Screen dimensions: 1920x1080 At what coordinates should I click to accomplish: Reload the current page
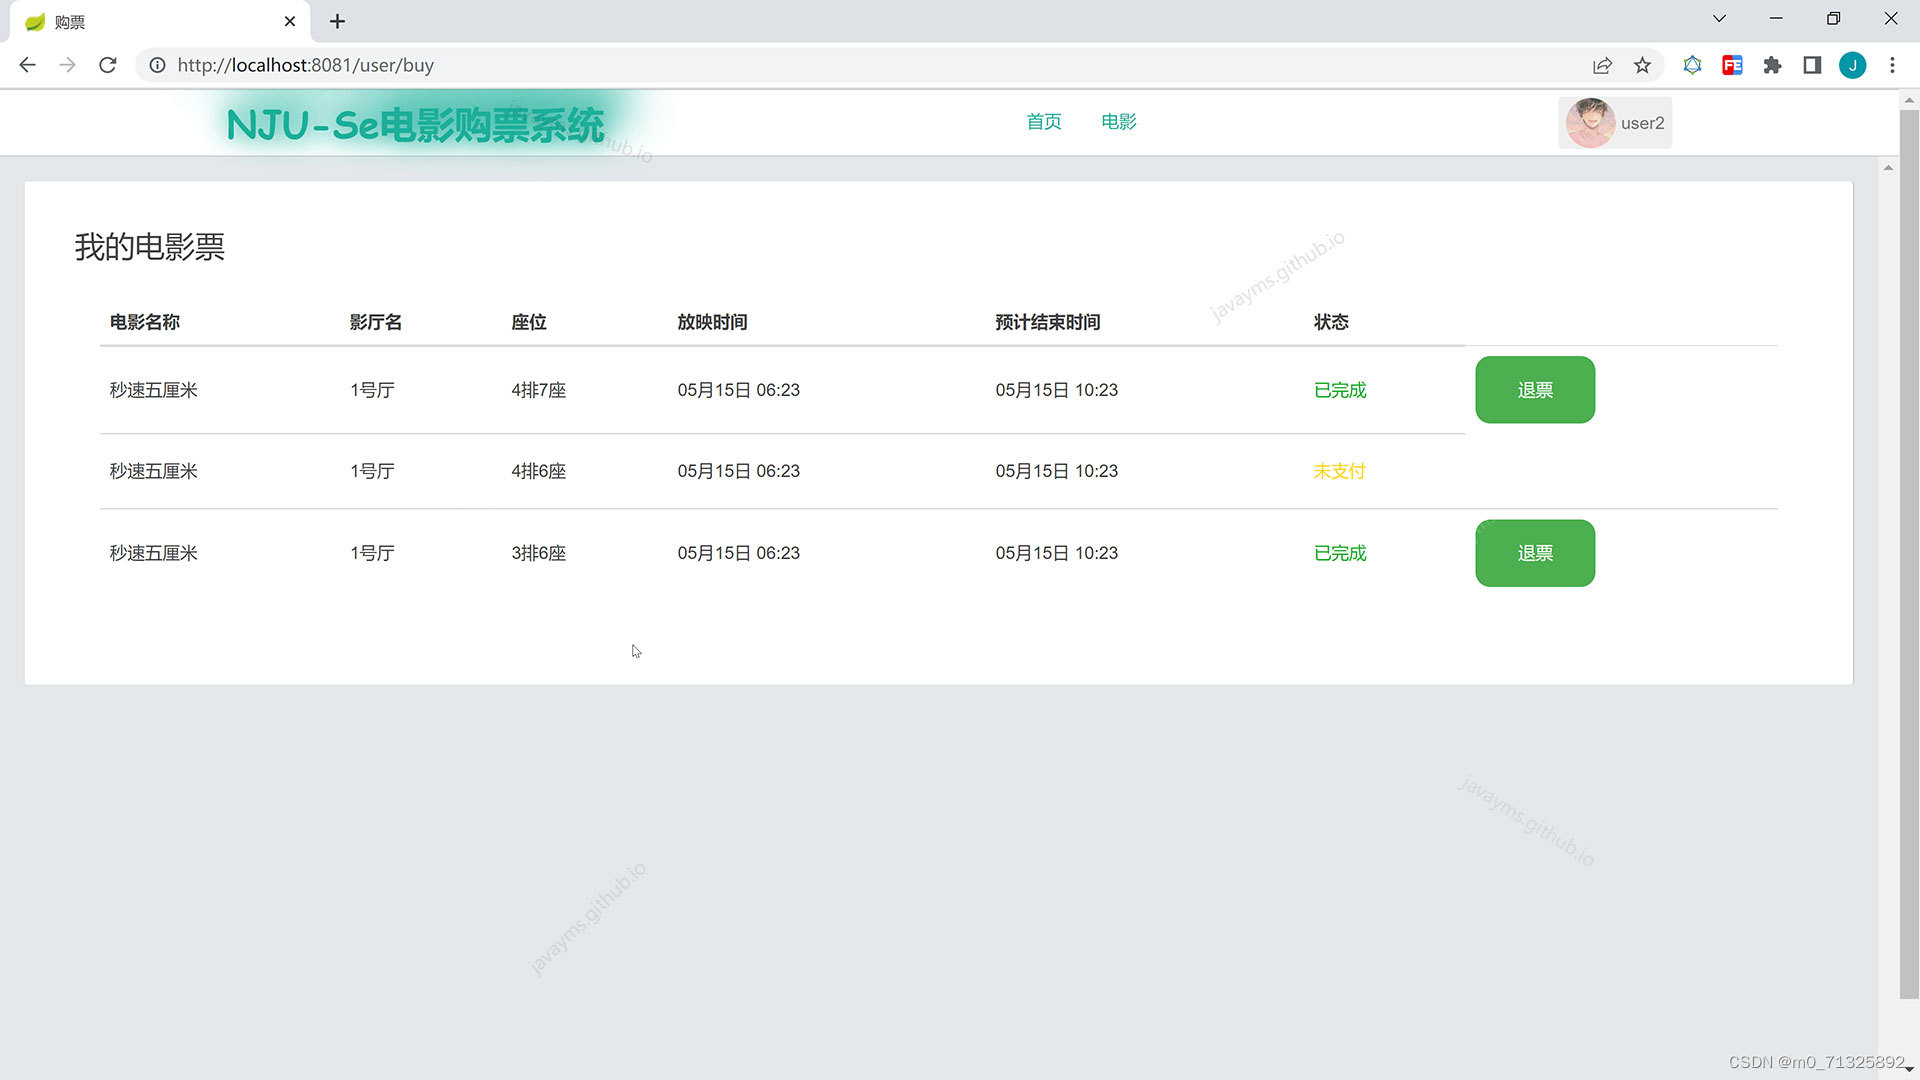coord(108,65)
